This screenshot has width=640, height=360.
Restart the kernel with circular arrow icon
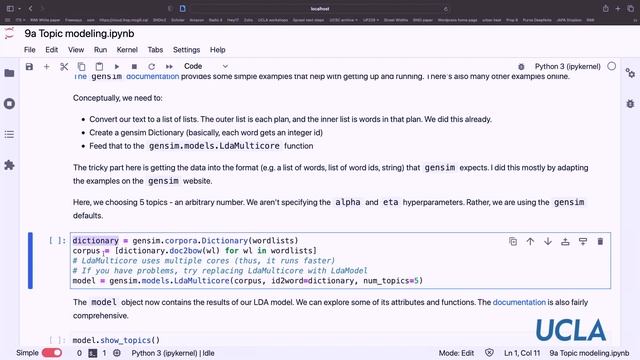(151, 67)
